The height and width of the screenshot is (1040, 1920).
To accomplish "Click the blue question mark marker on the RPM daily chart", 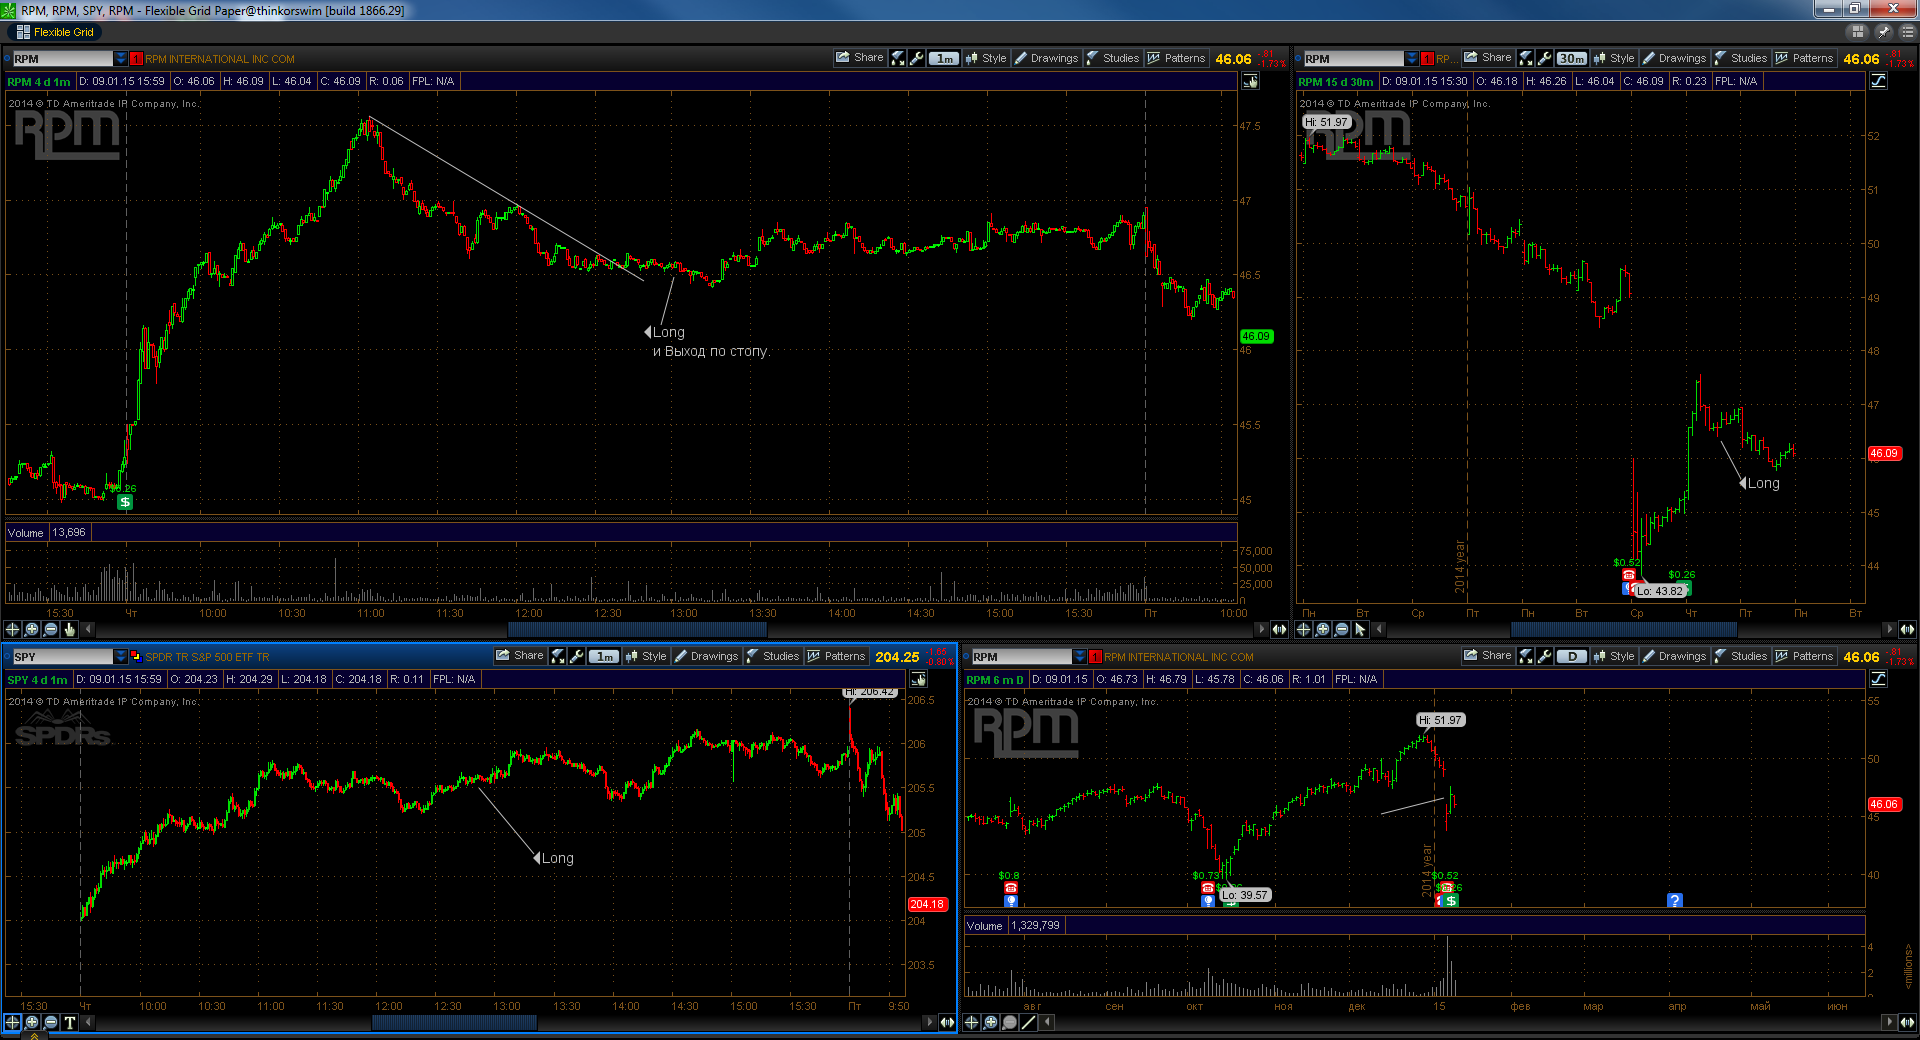I will pos(1675,901).
